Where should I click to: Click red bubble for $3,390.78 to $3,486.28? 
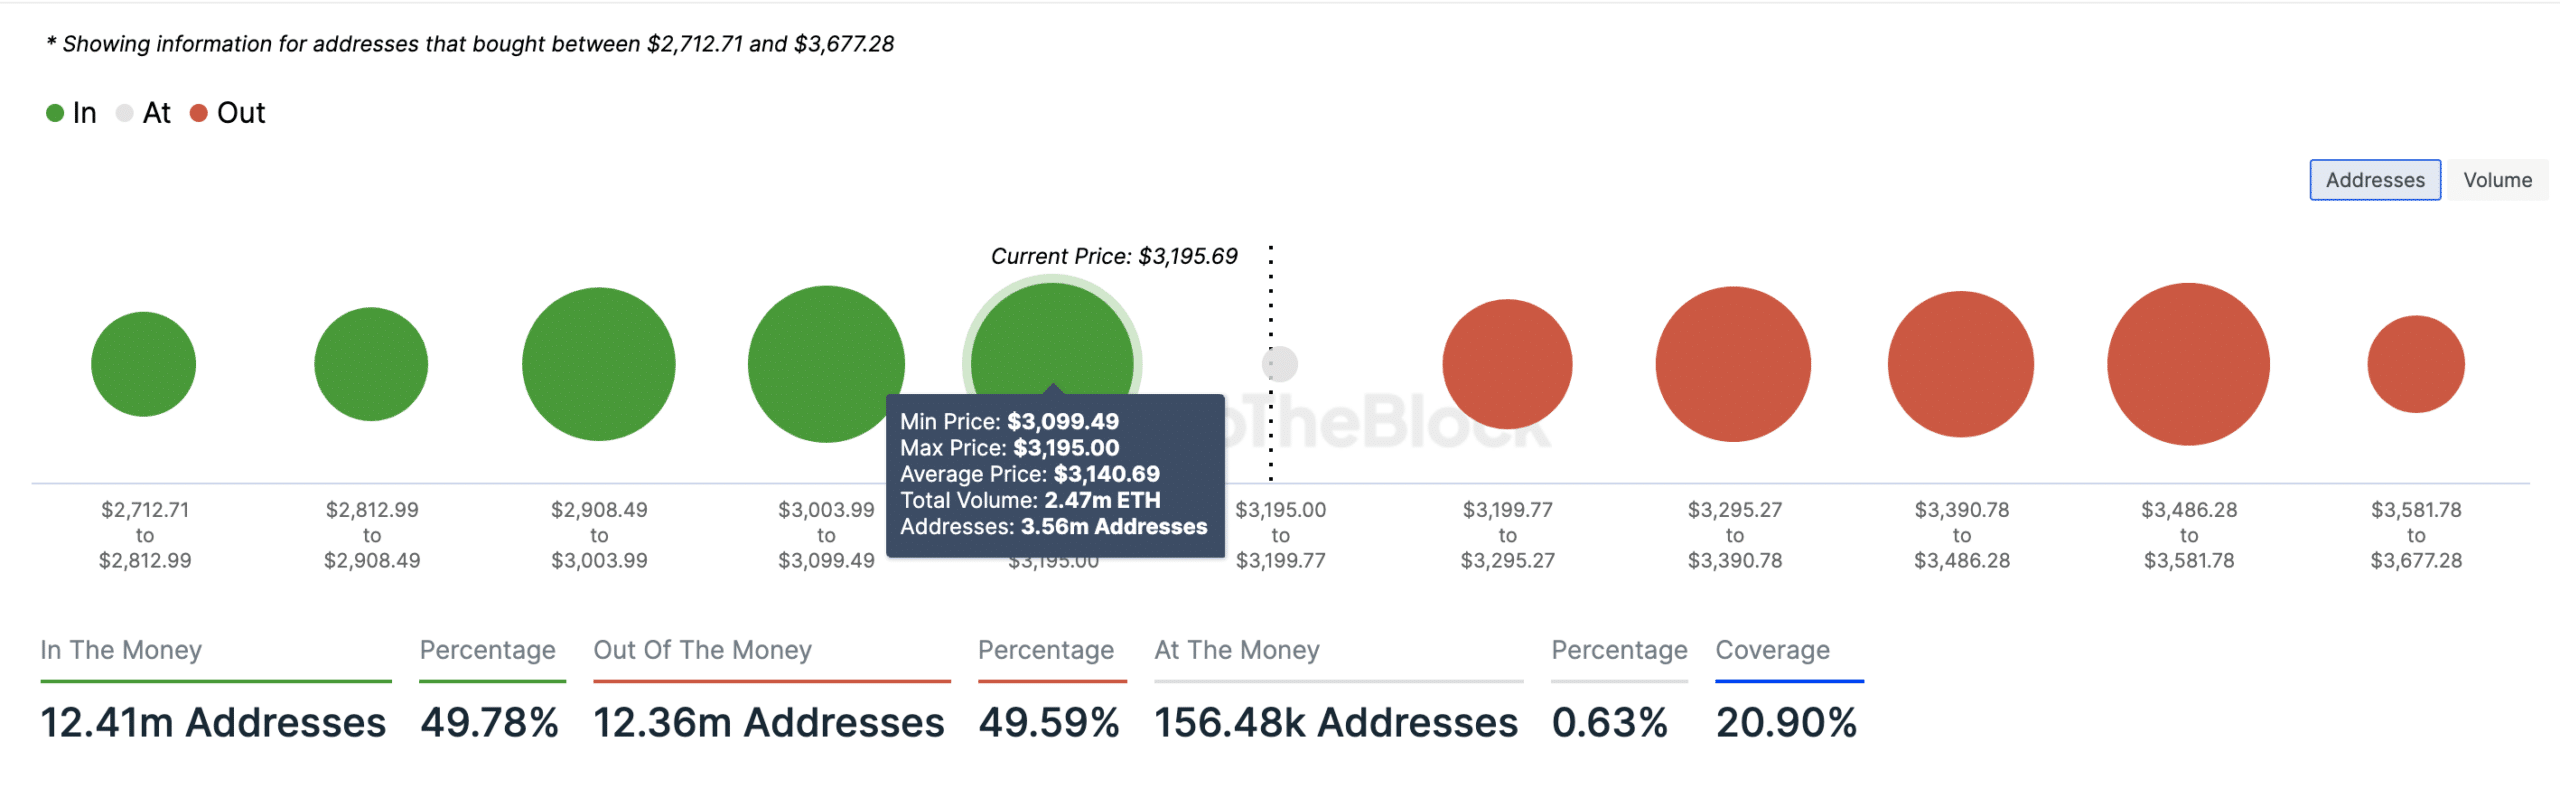click(x=1960, y=364)
